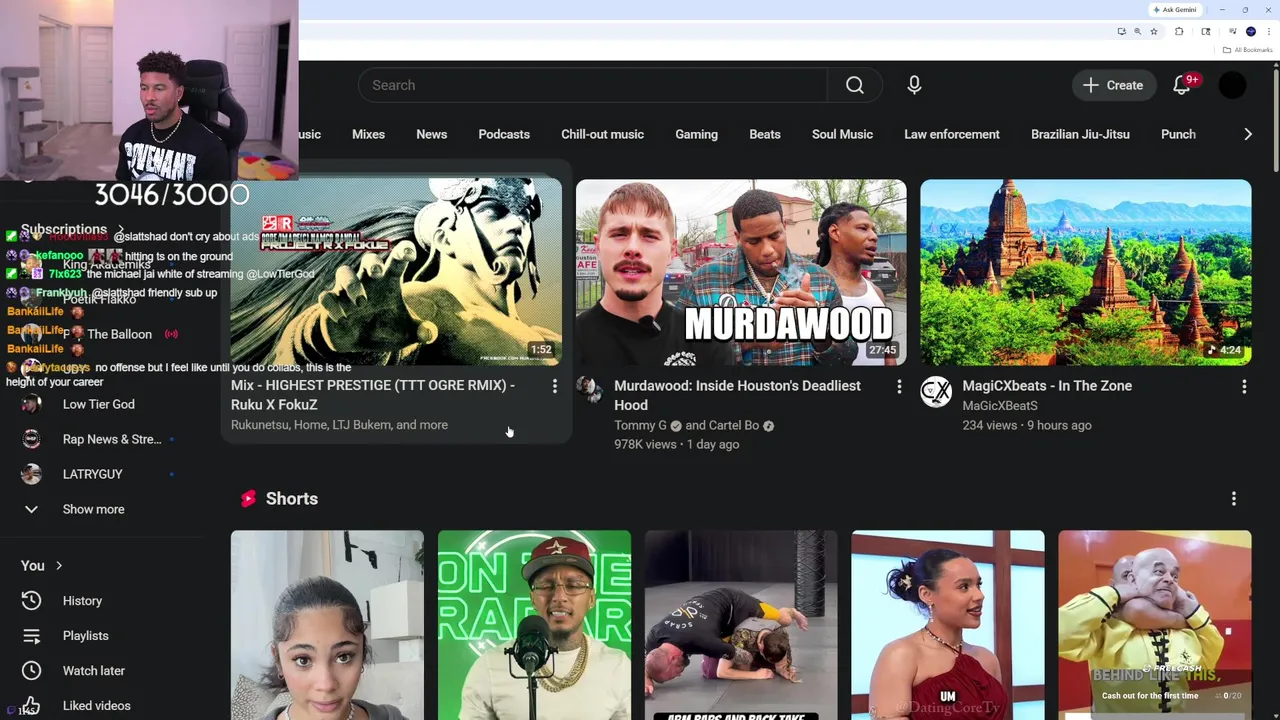Open the Chrome profile avatar
This screenshot has height=720, width=1280.
point(1251,31)
